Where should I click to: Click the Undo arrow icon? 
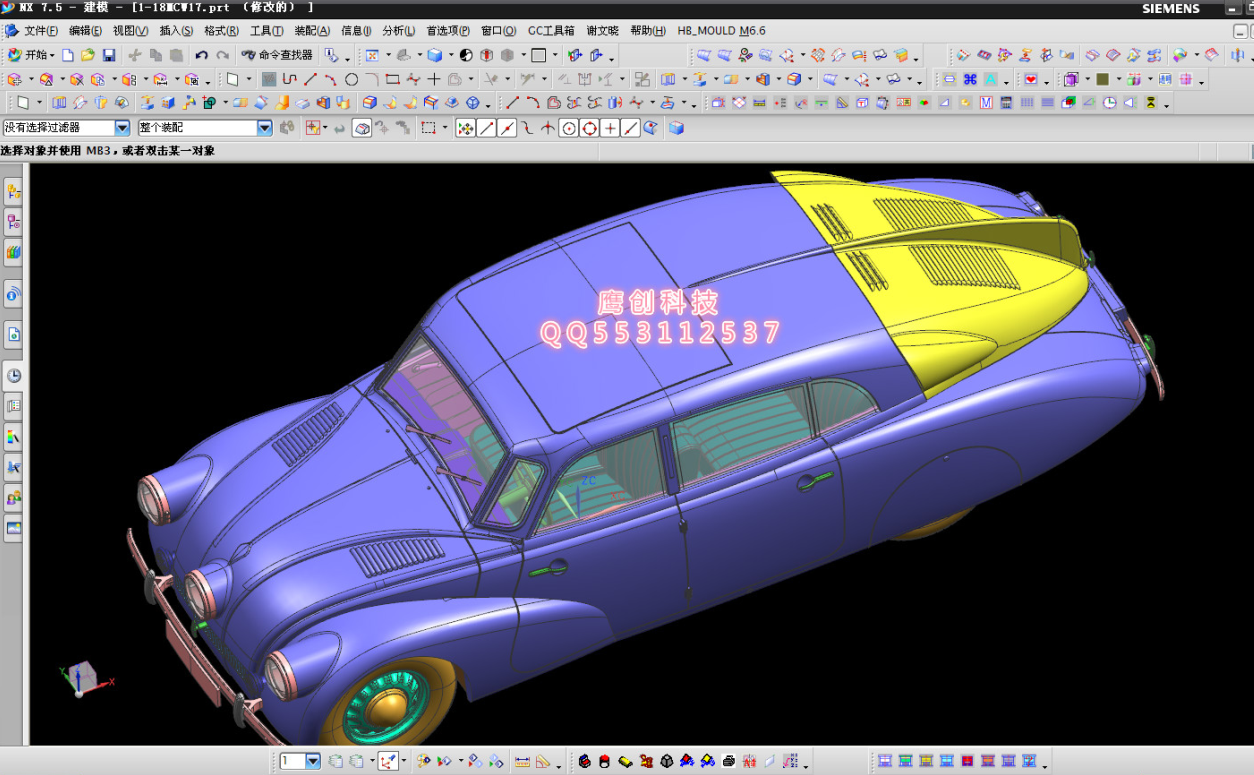click(x=202, y=56)
